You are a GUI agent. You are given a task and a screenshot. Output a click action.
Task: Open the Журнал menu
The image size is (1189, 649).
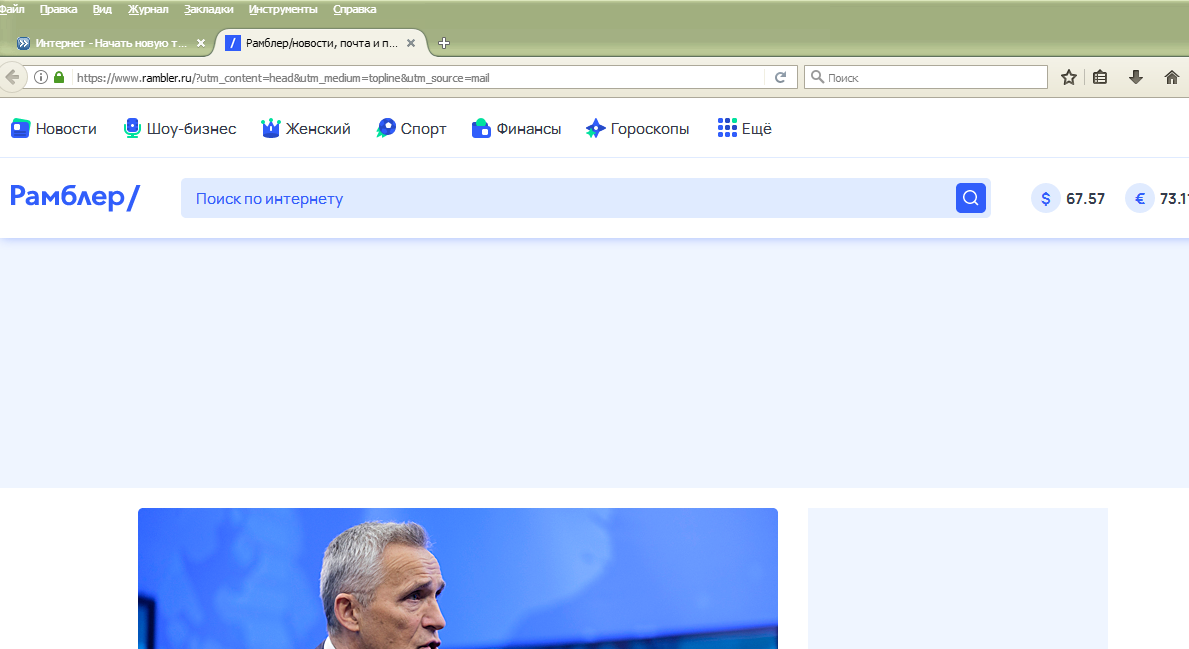click(x=148, y=9)
